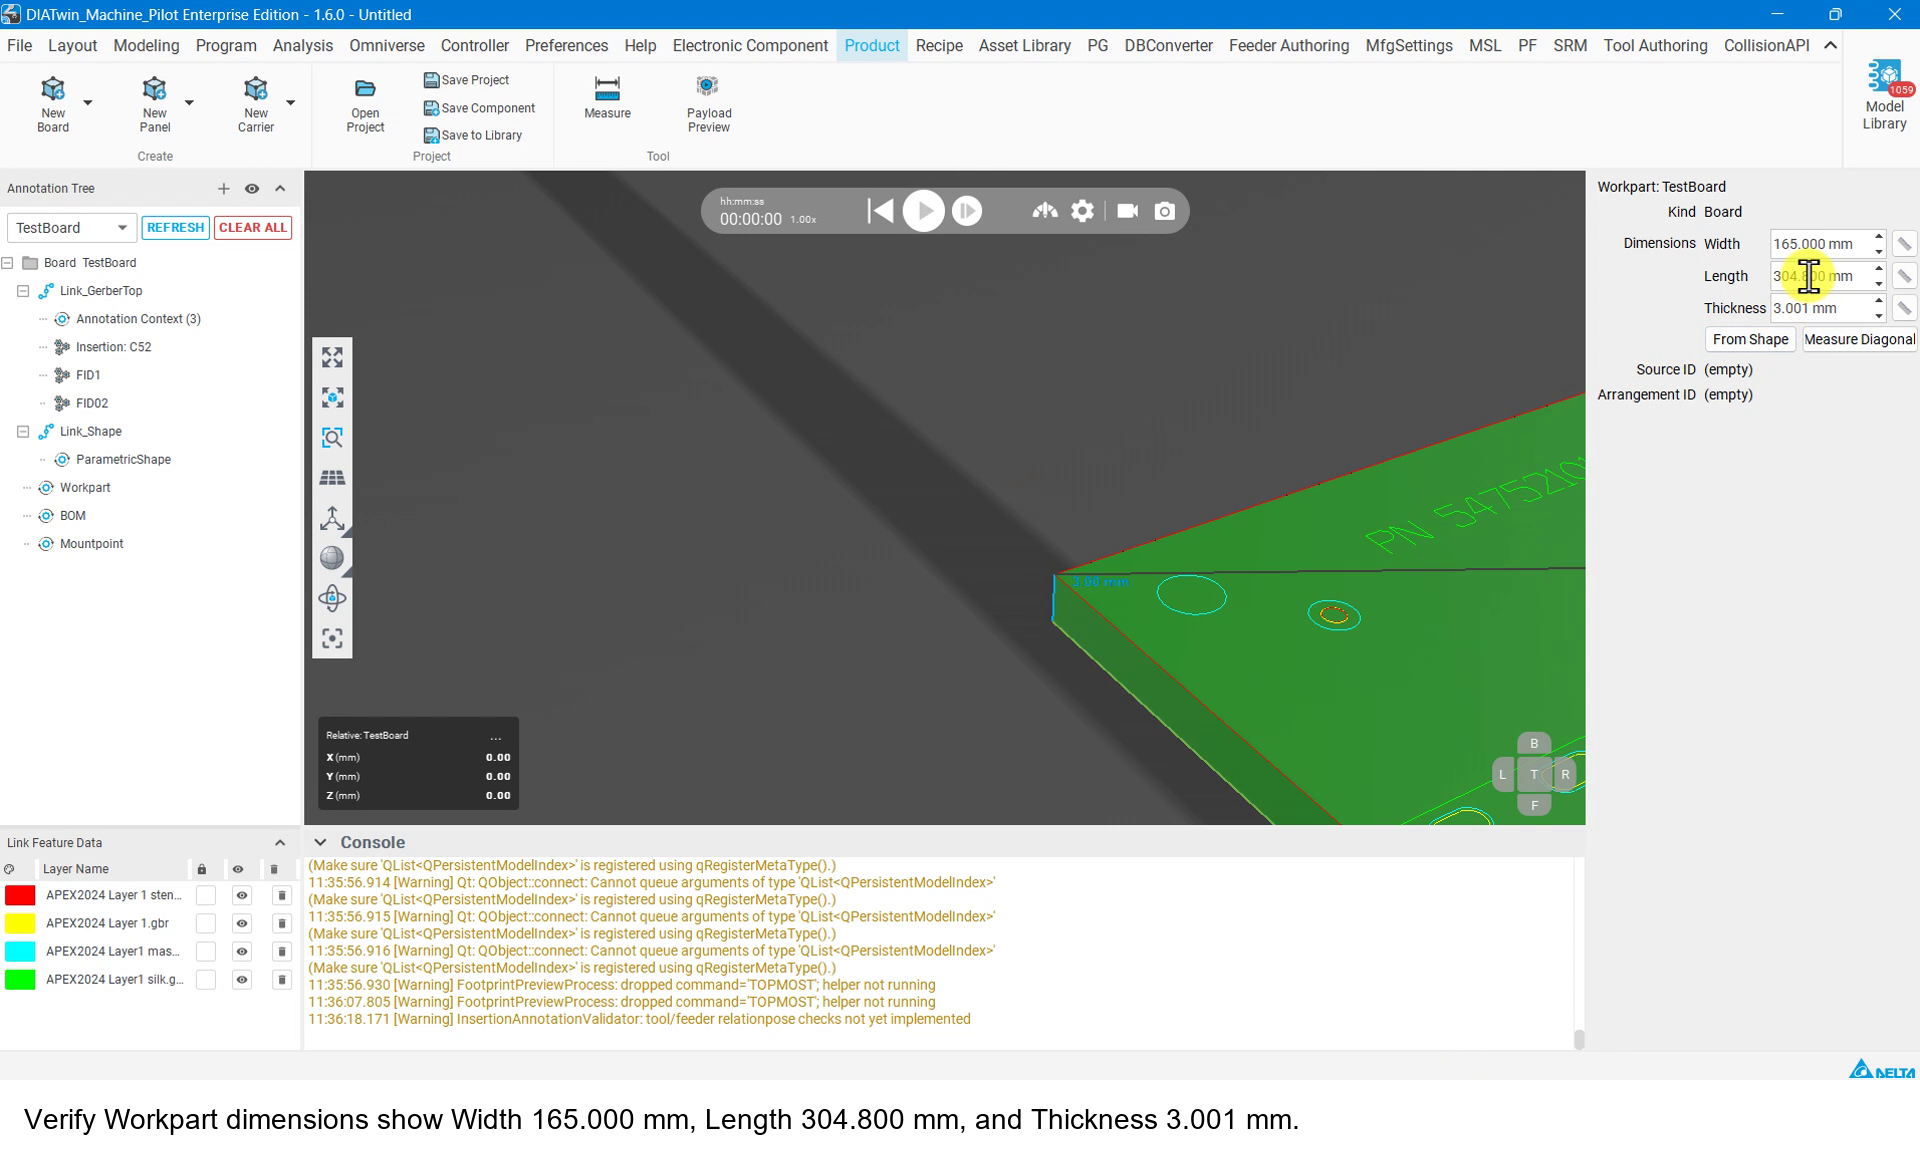This screenshot has height=1160, width=1920.
Task: Click the New Carrier icon
Action: point(255,89)
